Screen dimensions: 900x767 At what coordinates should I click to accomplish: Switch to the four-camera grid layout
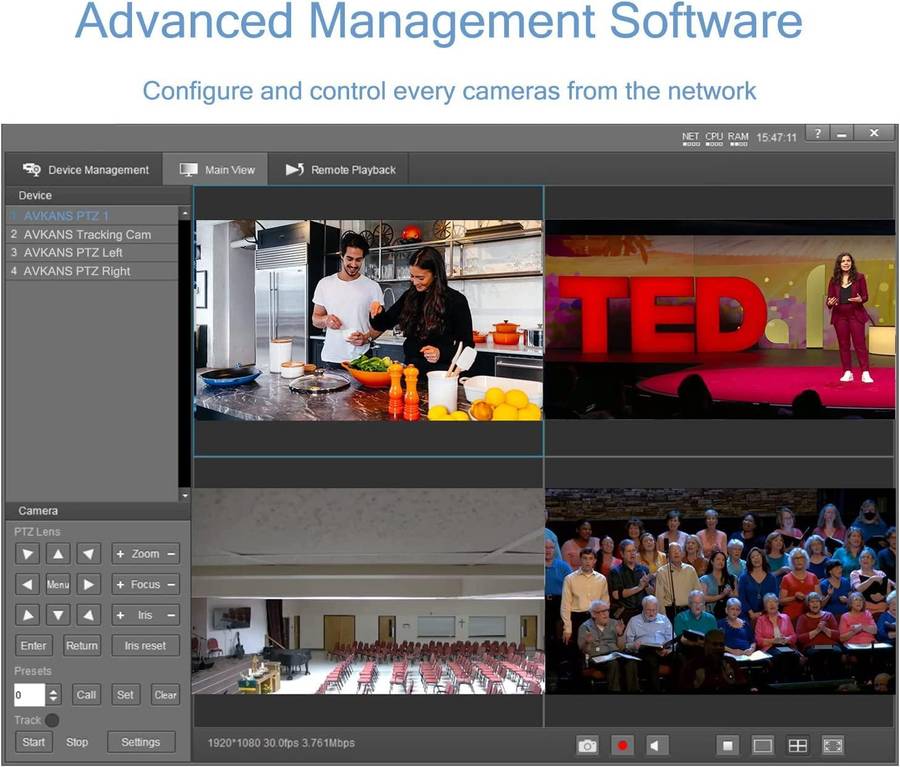pyautogui.click(x=797, y=745)
